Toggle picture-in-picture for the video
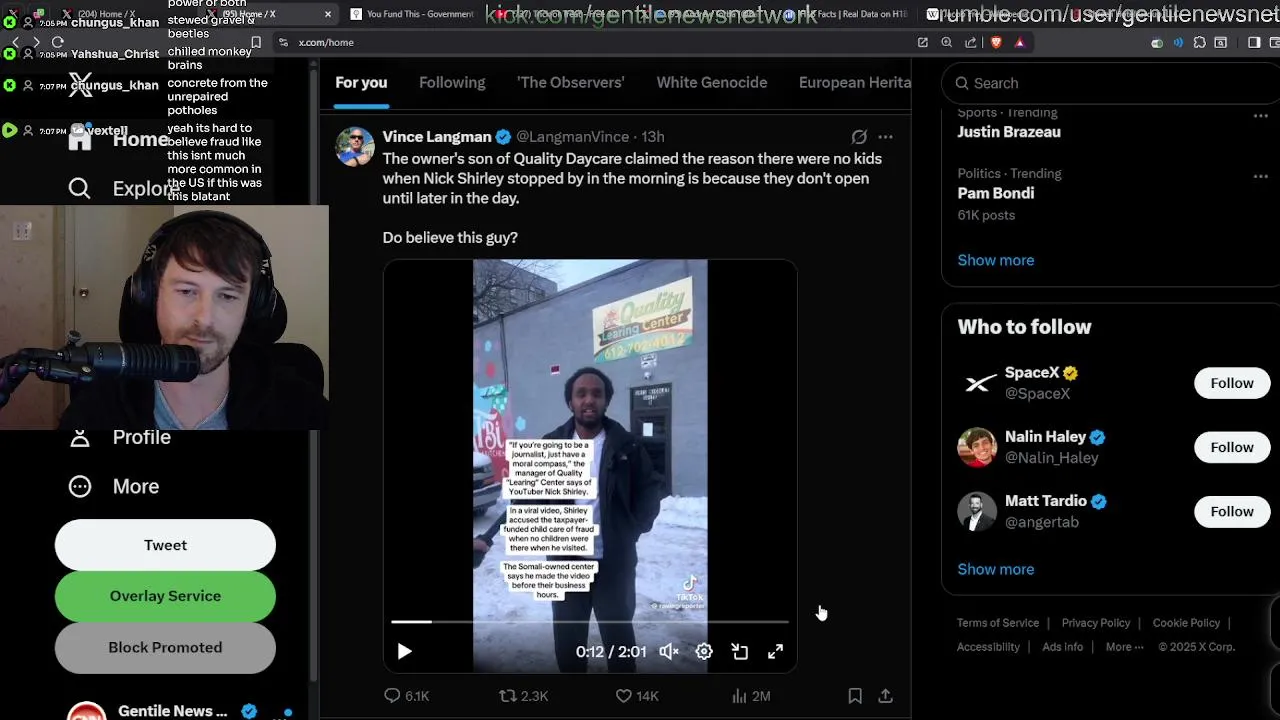 (x=740, y=651)
